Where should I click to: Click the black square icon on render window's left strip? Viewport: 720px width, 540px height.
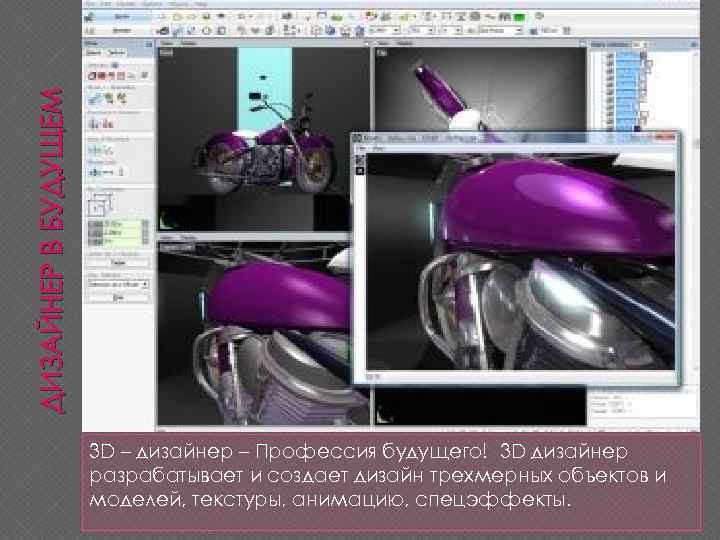click(x=360, y=171)
